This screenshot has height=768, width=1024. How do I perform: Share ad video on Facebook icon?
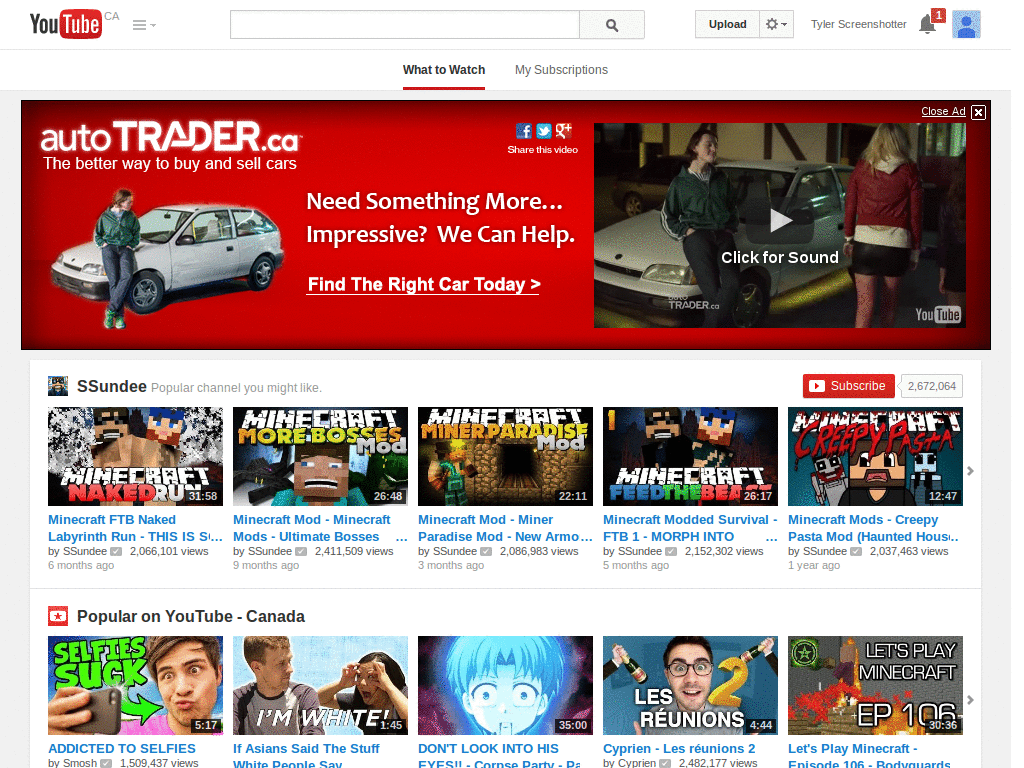[524, 131]
